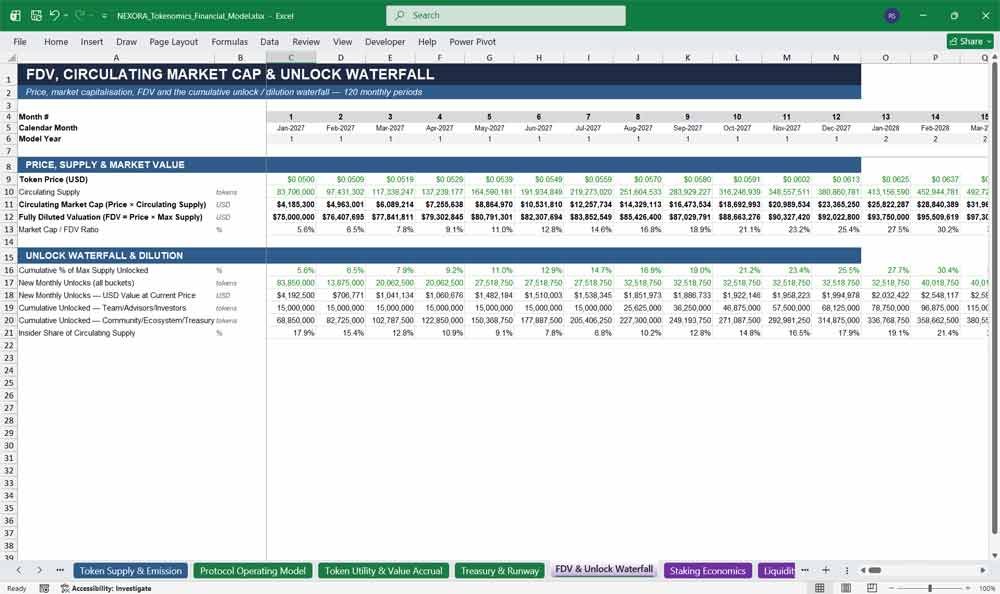The image size is (1000, 594).
Task: Switch to Page Layout view
Action: (x=846, y=588)
